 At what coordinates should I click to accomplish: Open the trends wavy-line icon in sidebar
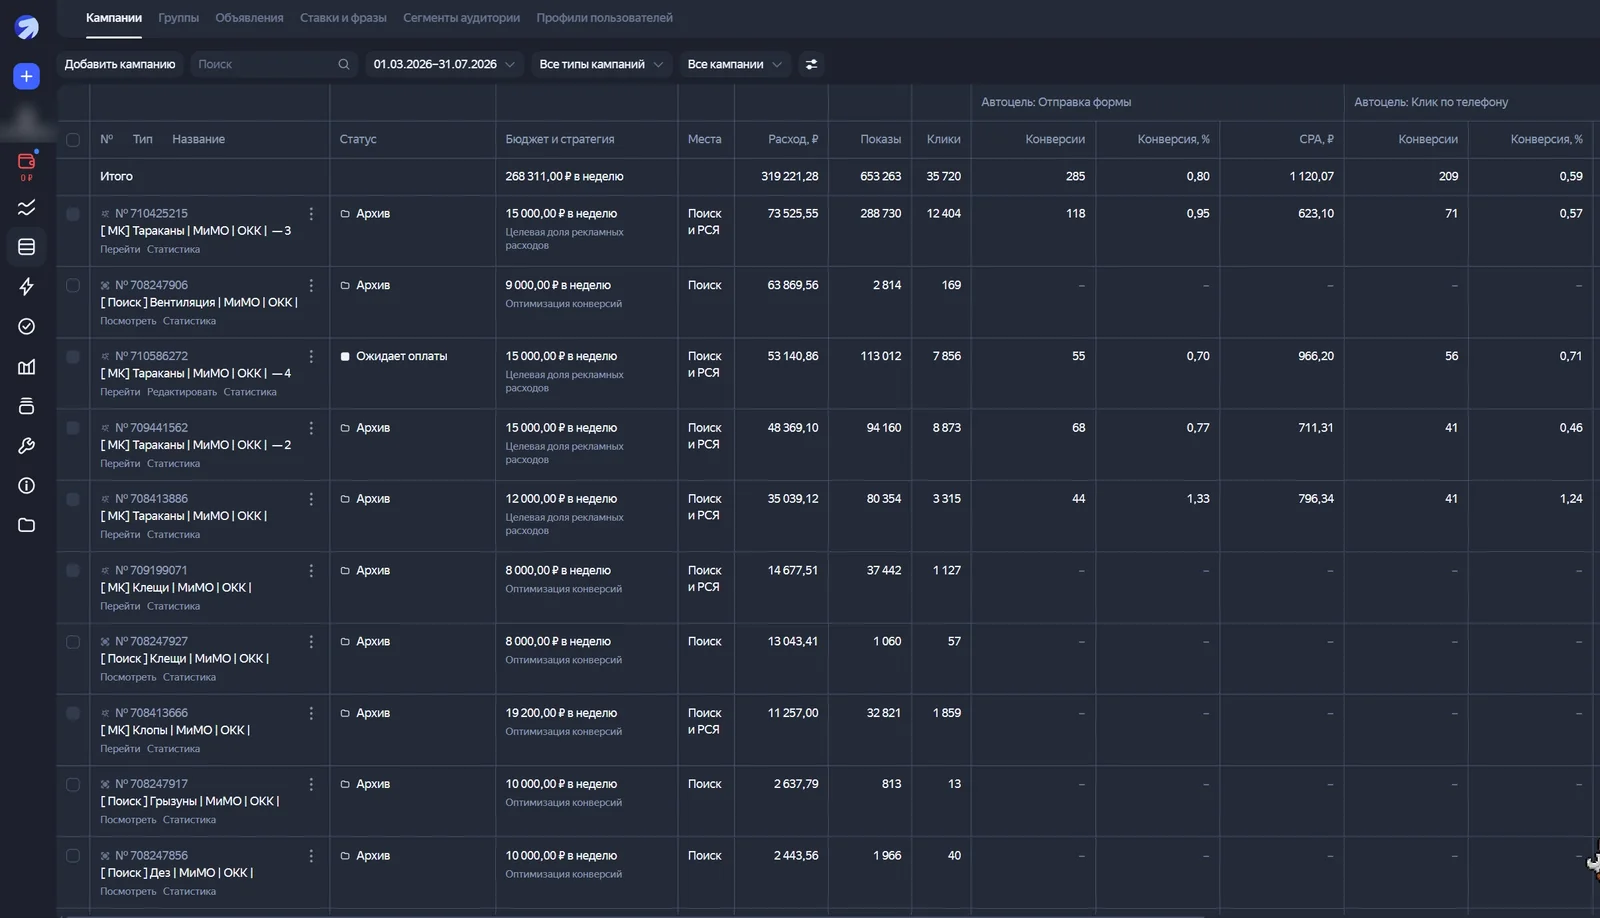[27, 207]
